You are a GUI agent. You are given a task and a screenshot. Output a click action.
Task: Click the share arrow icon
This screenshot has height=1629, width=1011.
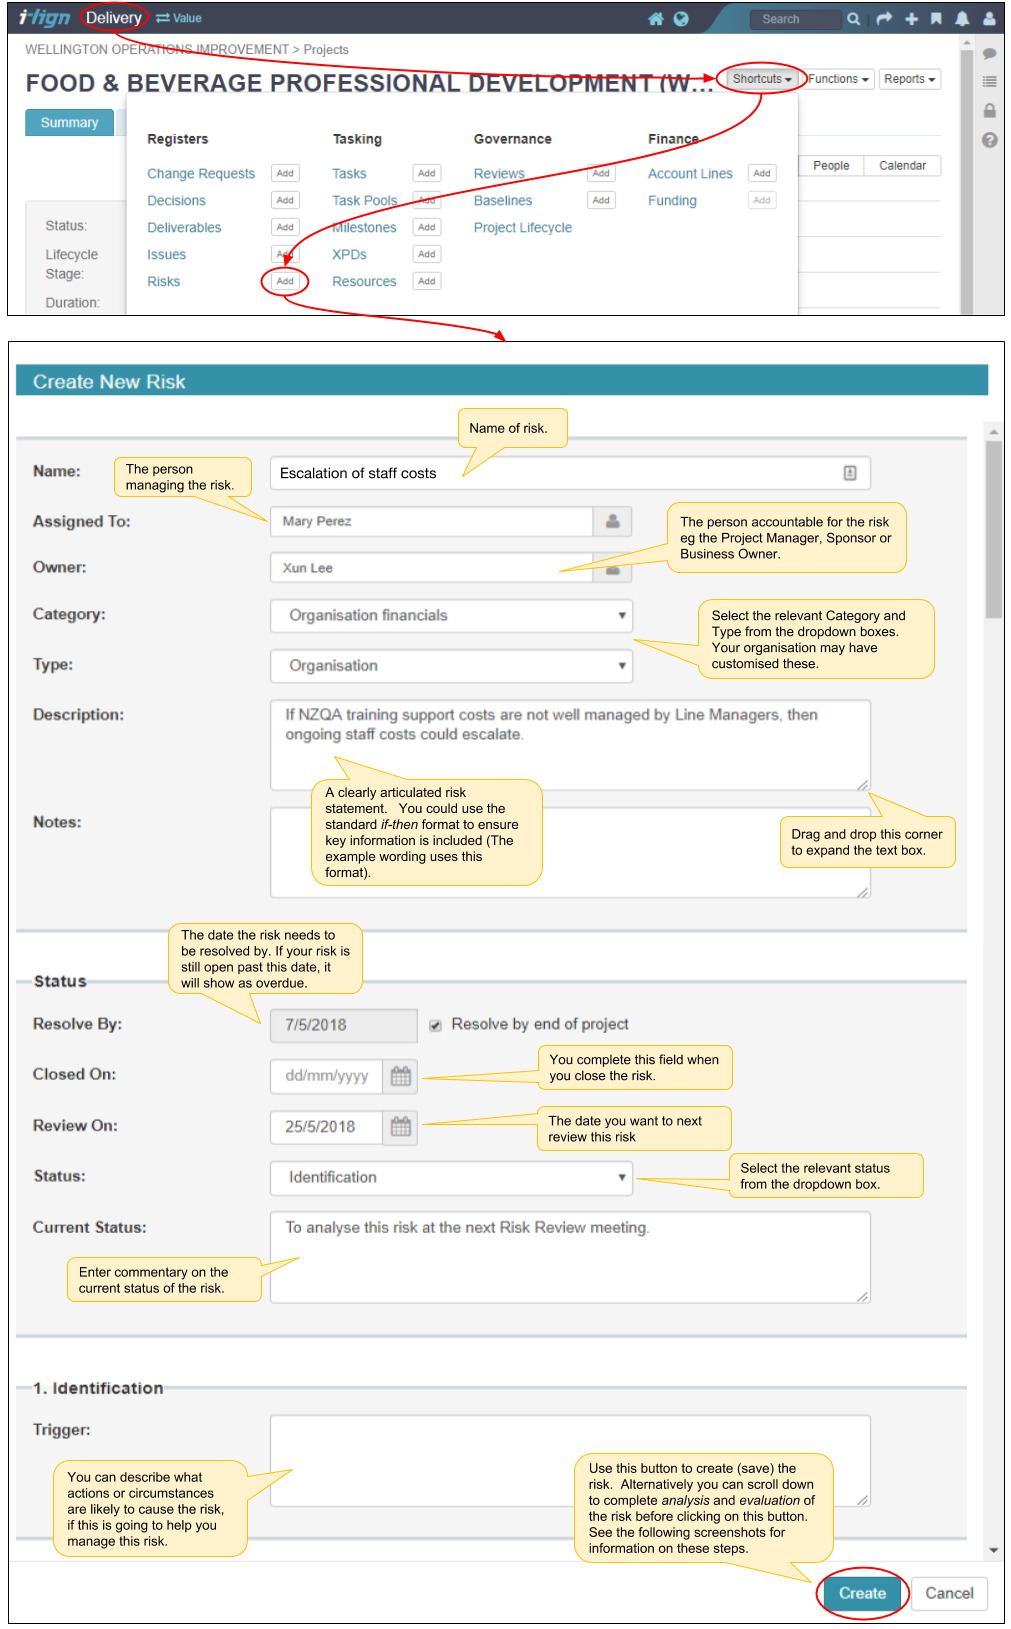pyautogui.click(x=884, y=19)
